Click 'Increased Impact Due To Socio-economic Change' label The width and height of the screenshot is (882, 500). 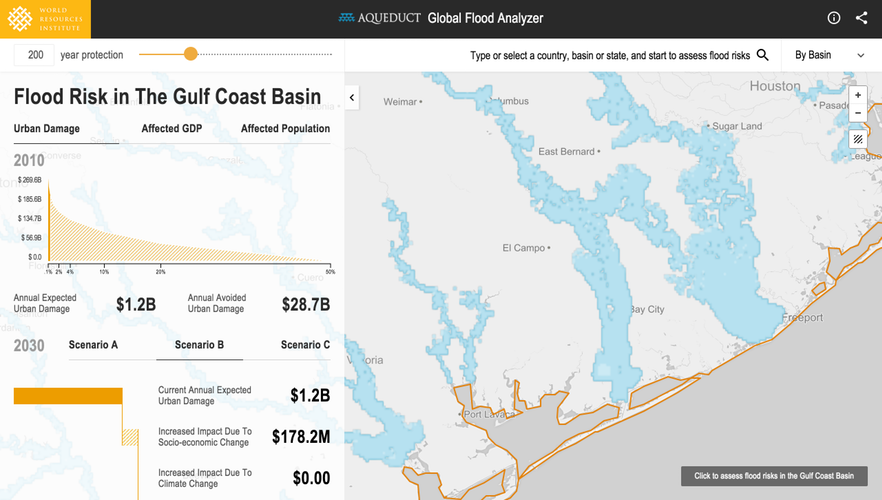point(205,437)
